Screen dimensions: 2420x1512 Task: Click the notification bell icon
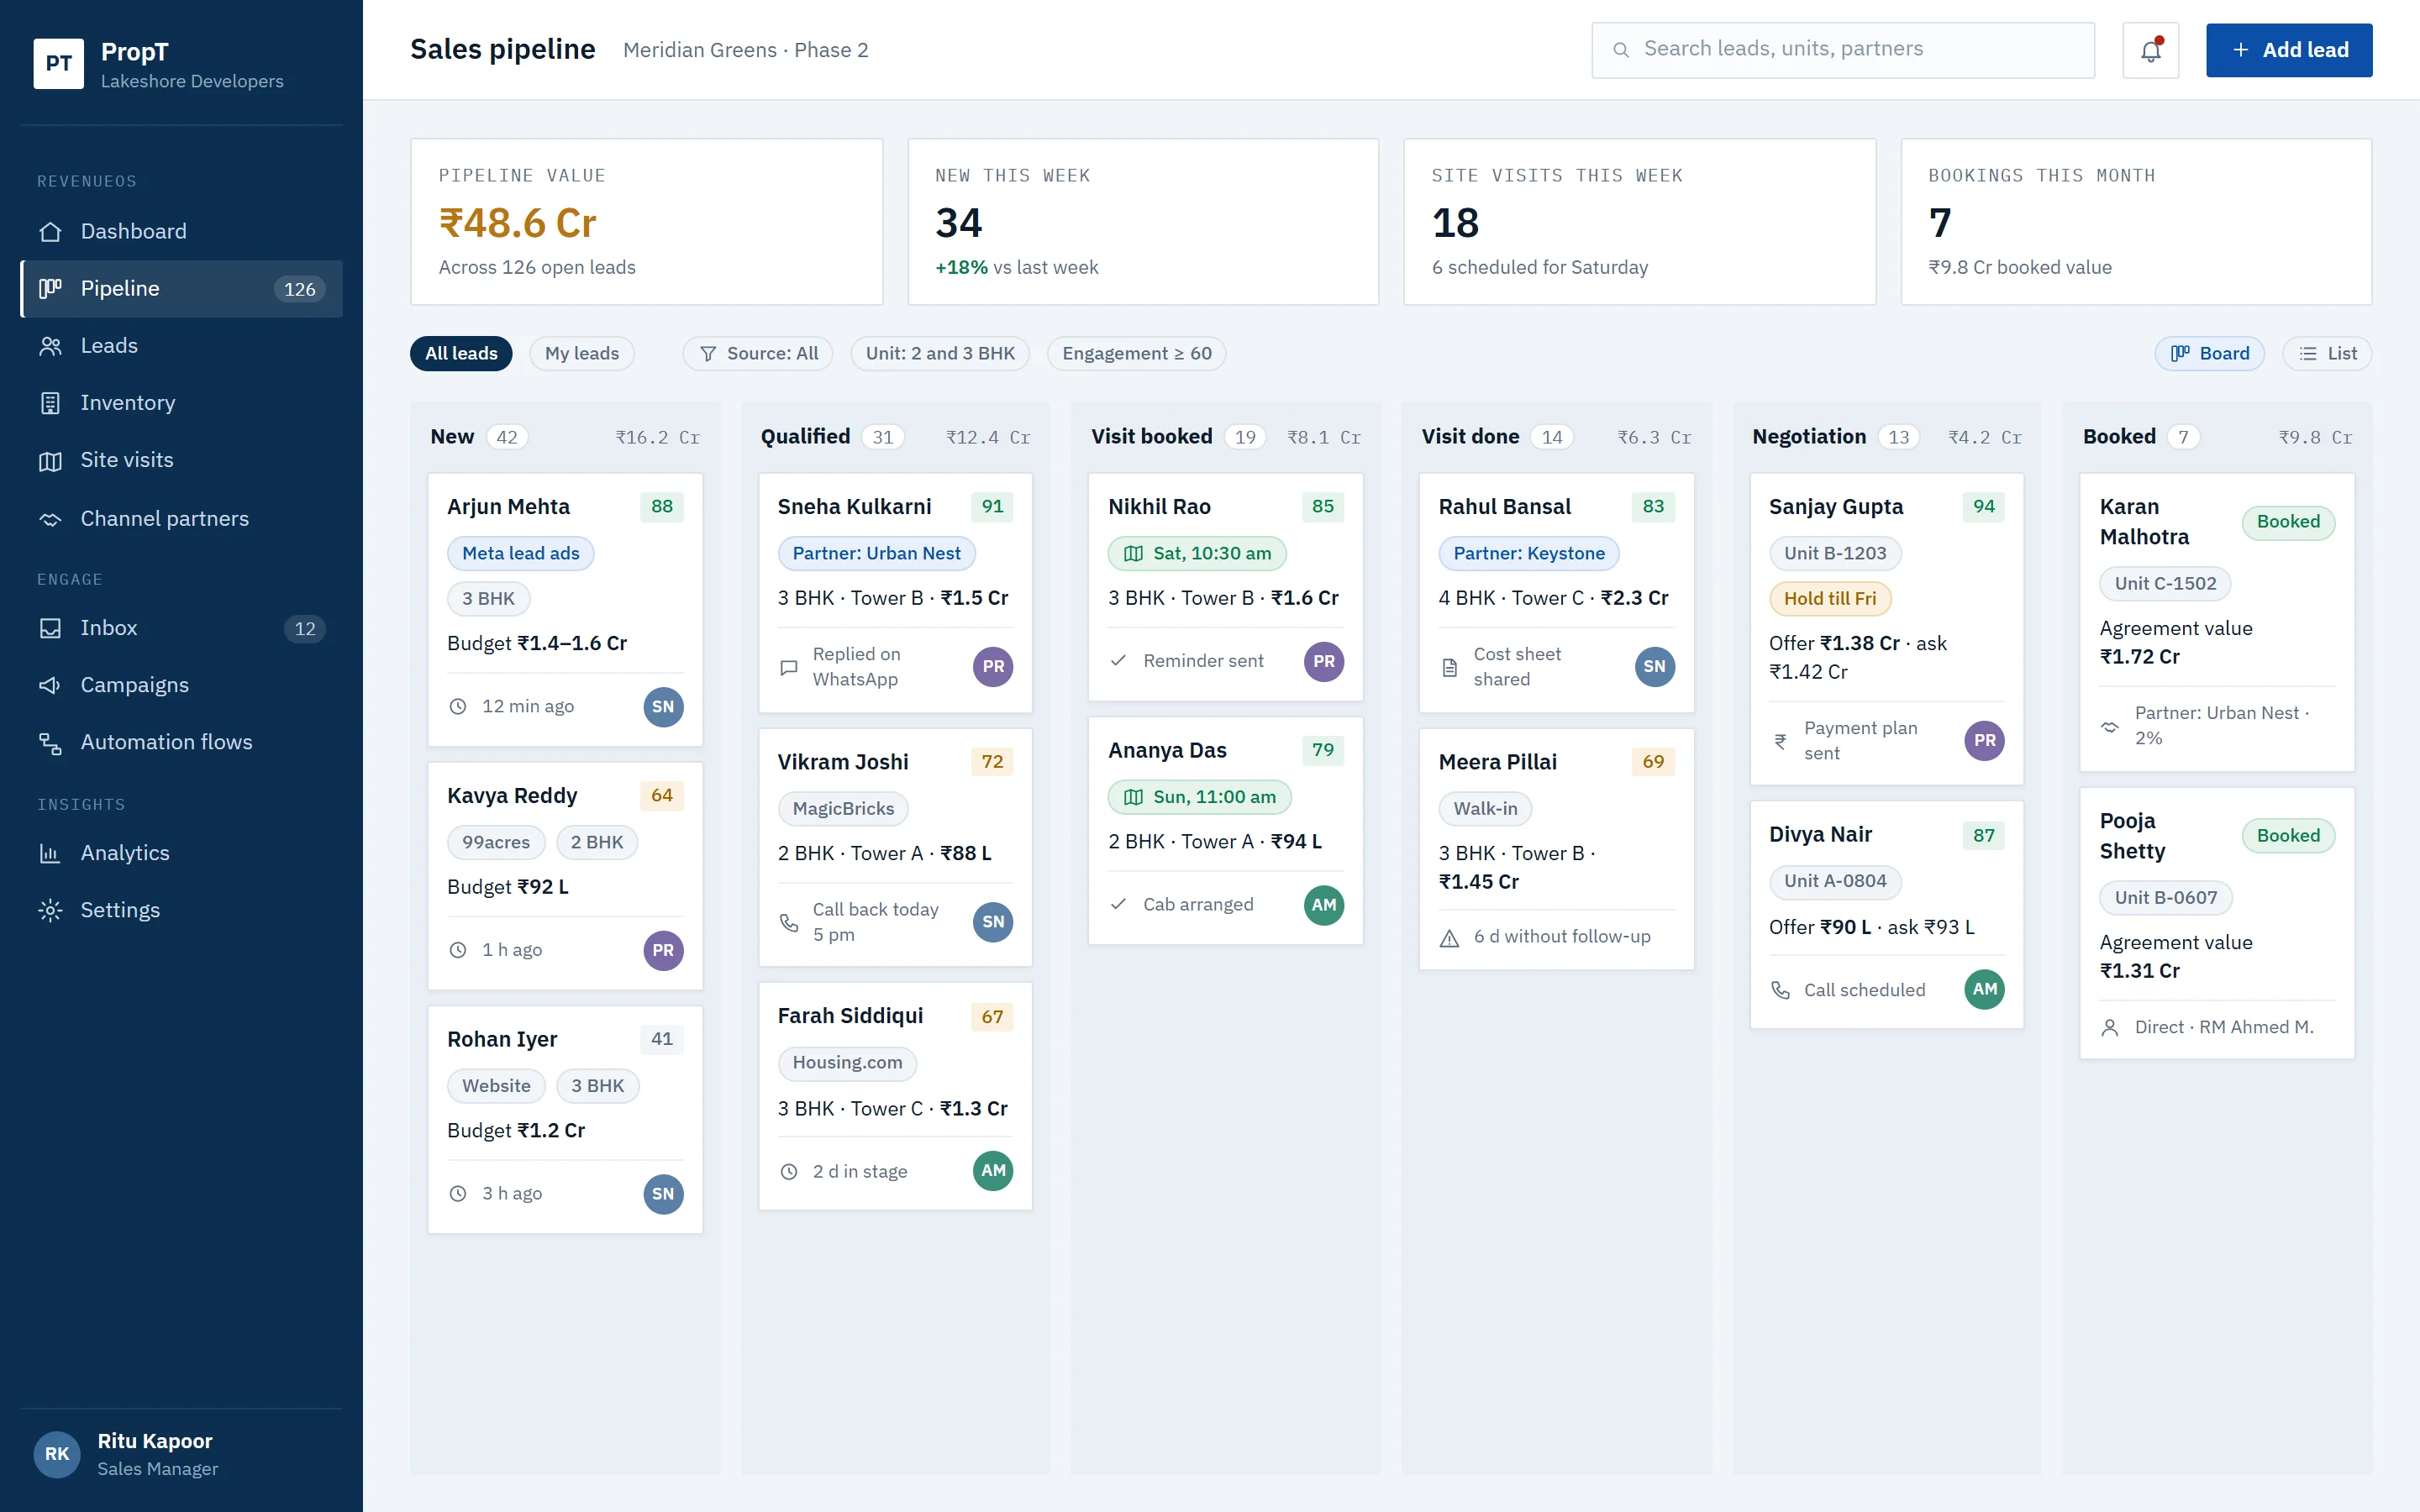(2150, 50)
